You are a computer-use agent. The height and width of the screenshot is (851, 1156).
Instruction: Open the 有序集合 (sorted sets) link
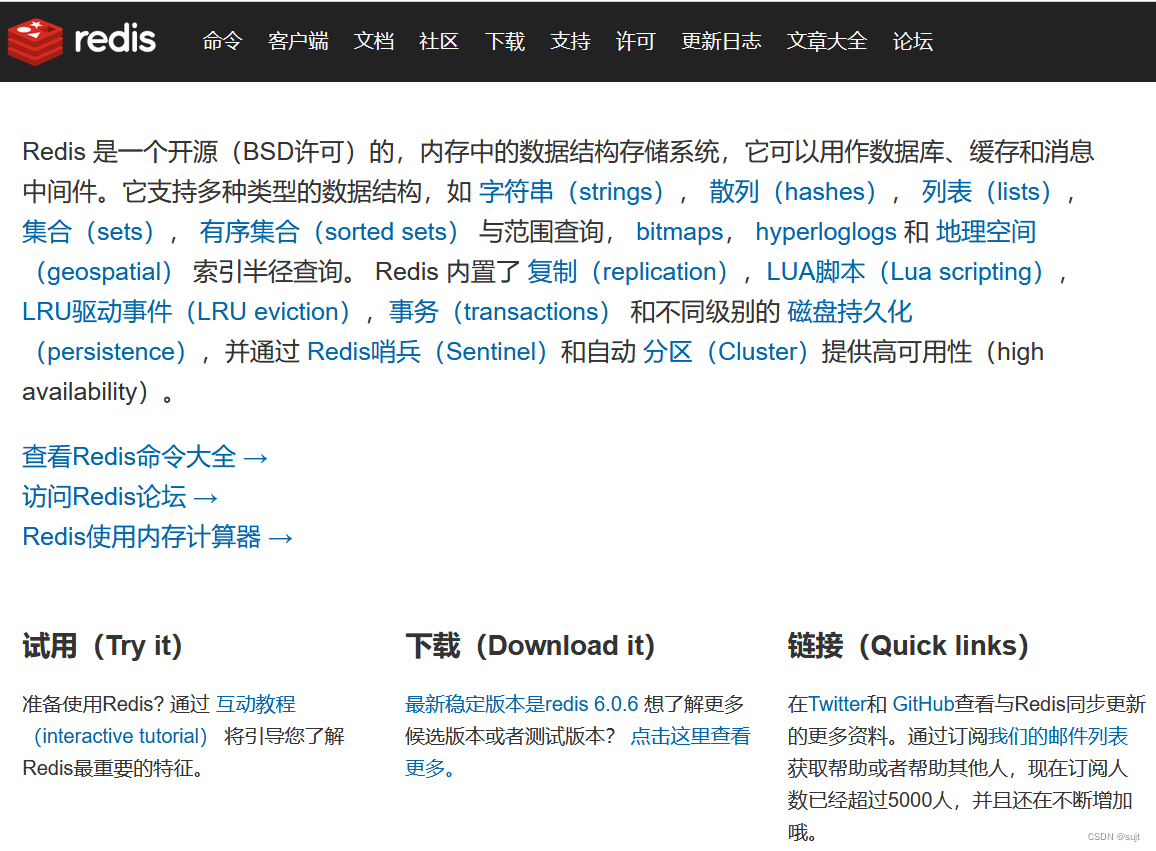[330, 232]
